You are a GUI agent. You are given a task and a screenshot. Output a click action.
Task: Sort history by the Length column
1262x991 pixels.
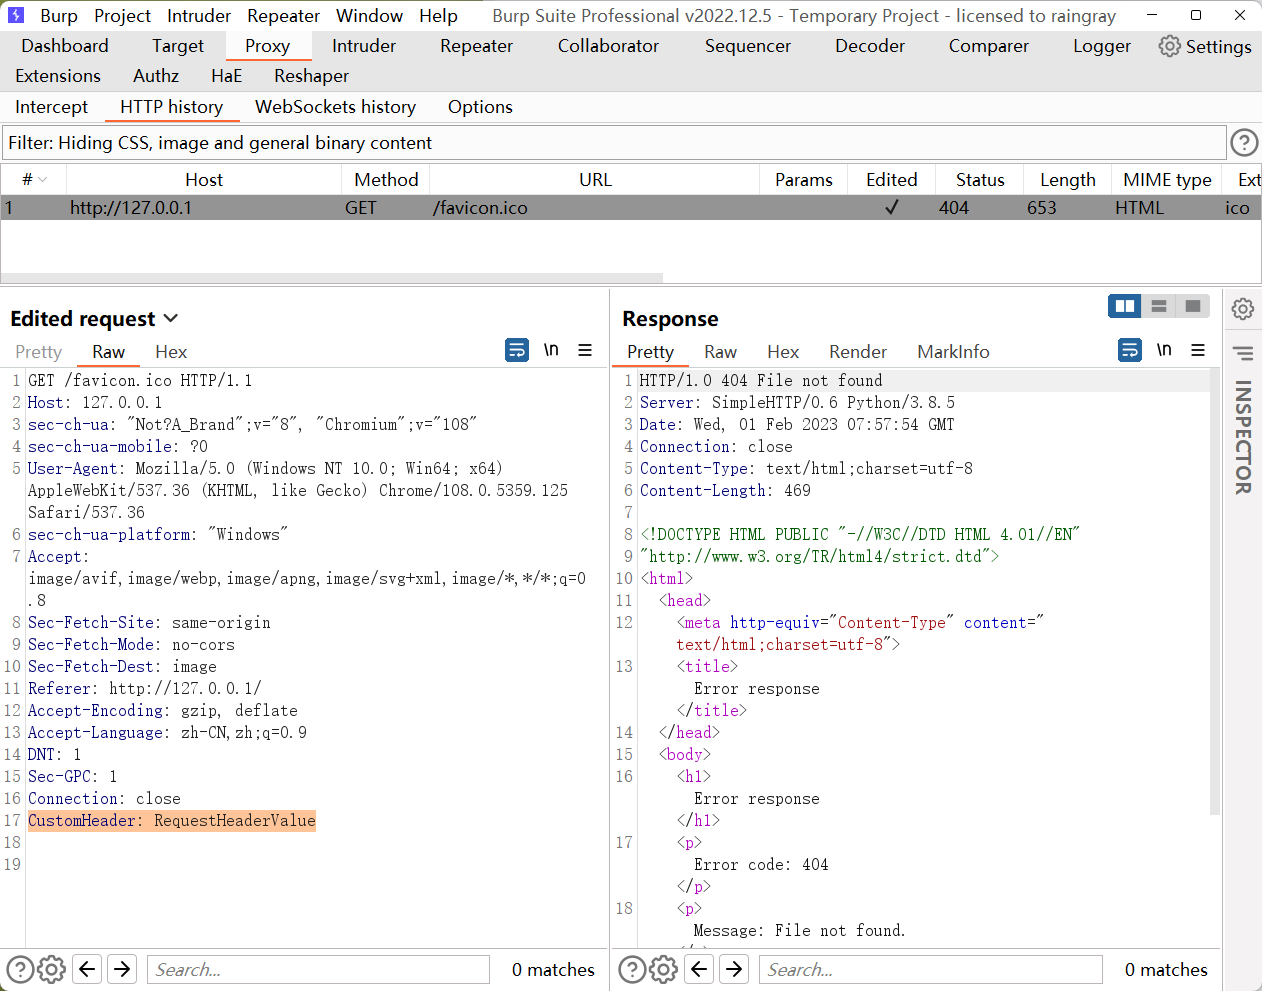tap(1067, 180)
